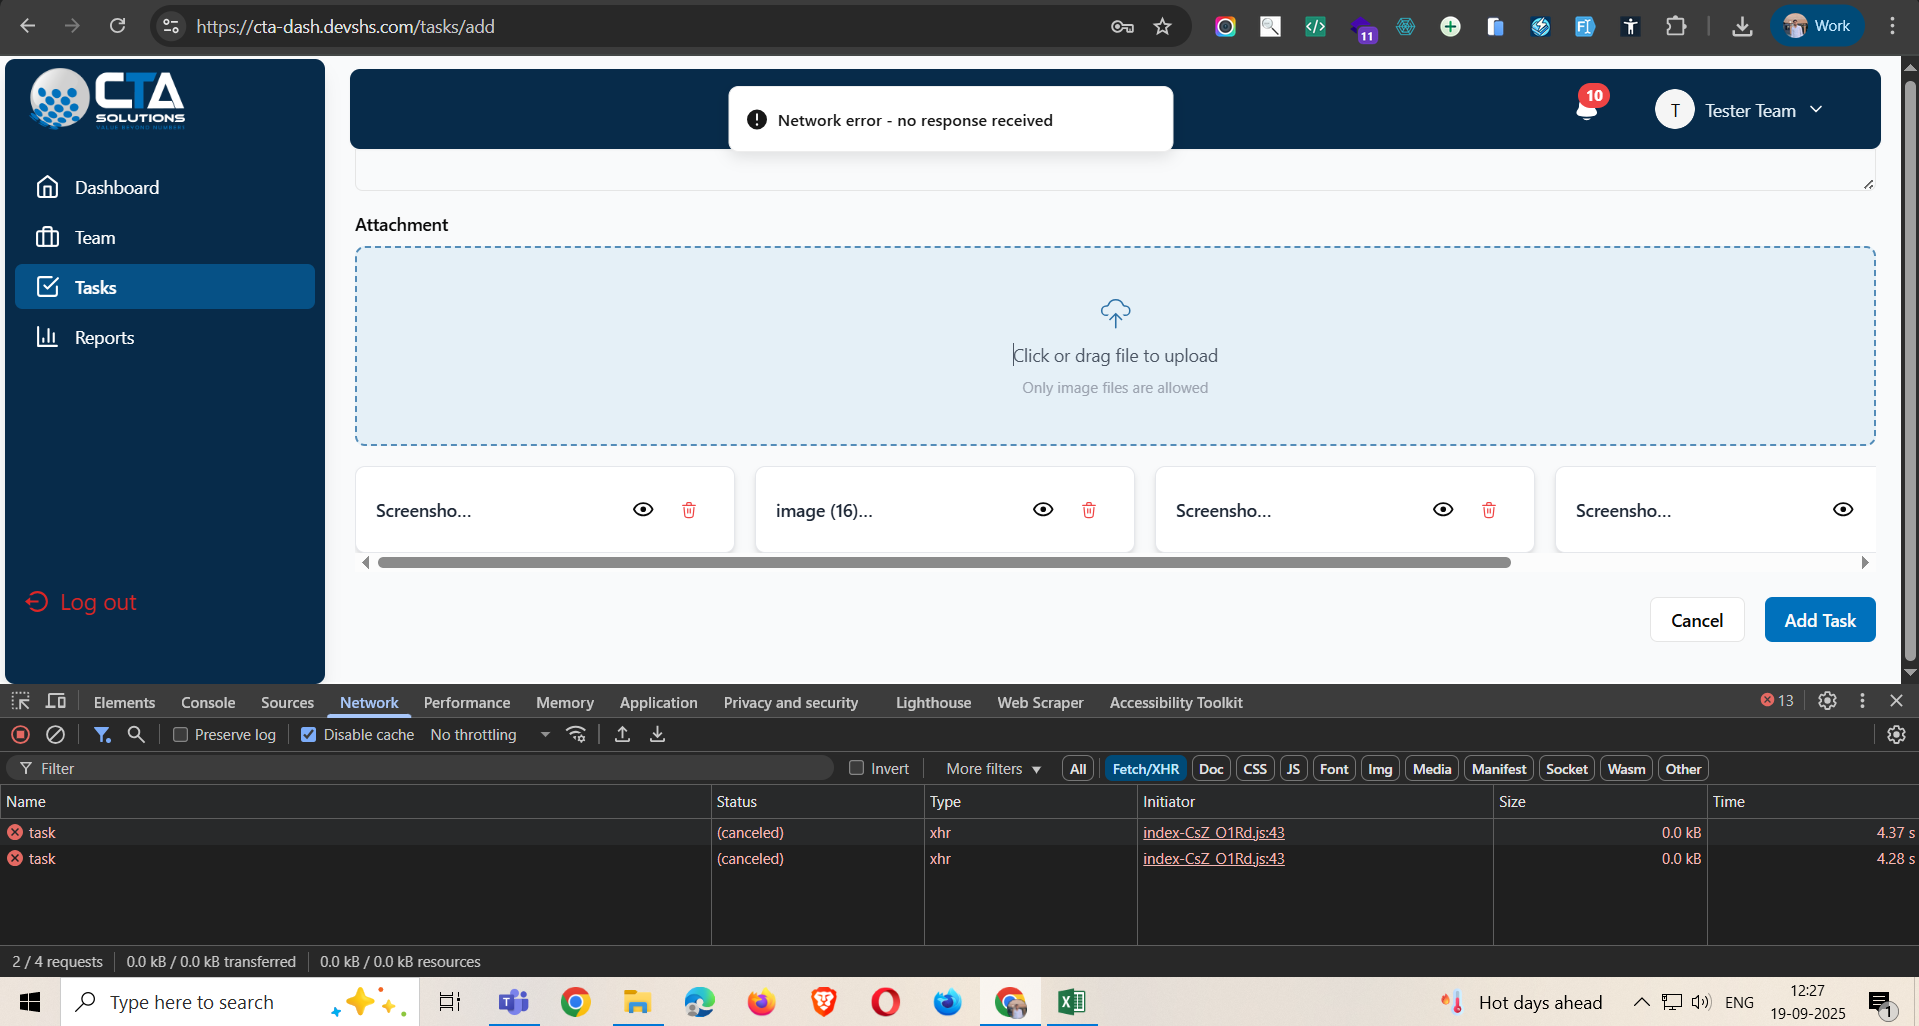Expand the No throttling dropdown

[x=490, y=735]
